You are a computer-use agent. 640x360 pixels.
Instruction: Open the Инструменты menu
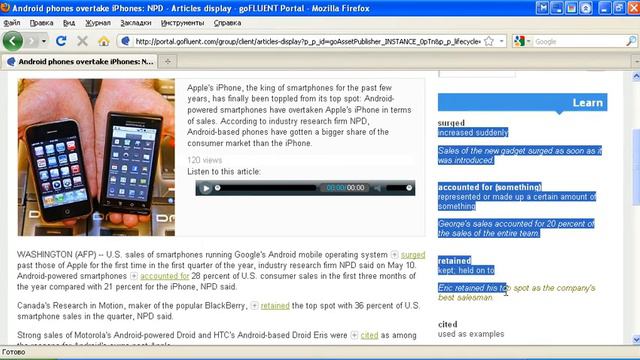pyautogui.click(x=182, y=23)
